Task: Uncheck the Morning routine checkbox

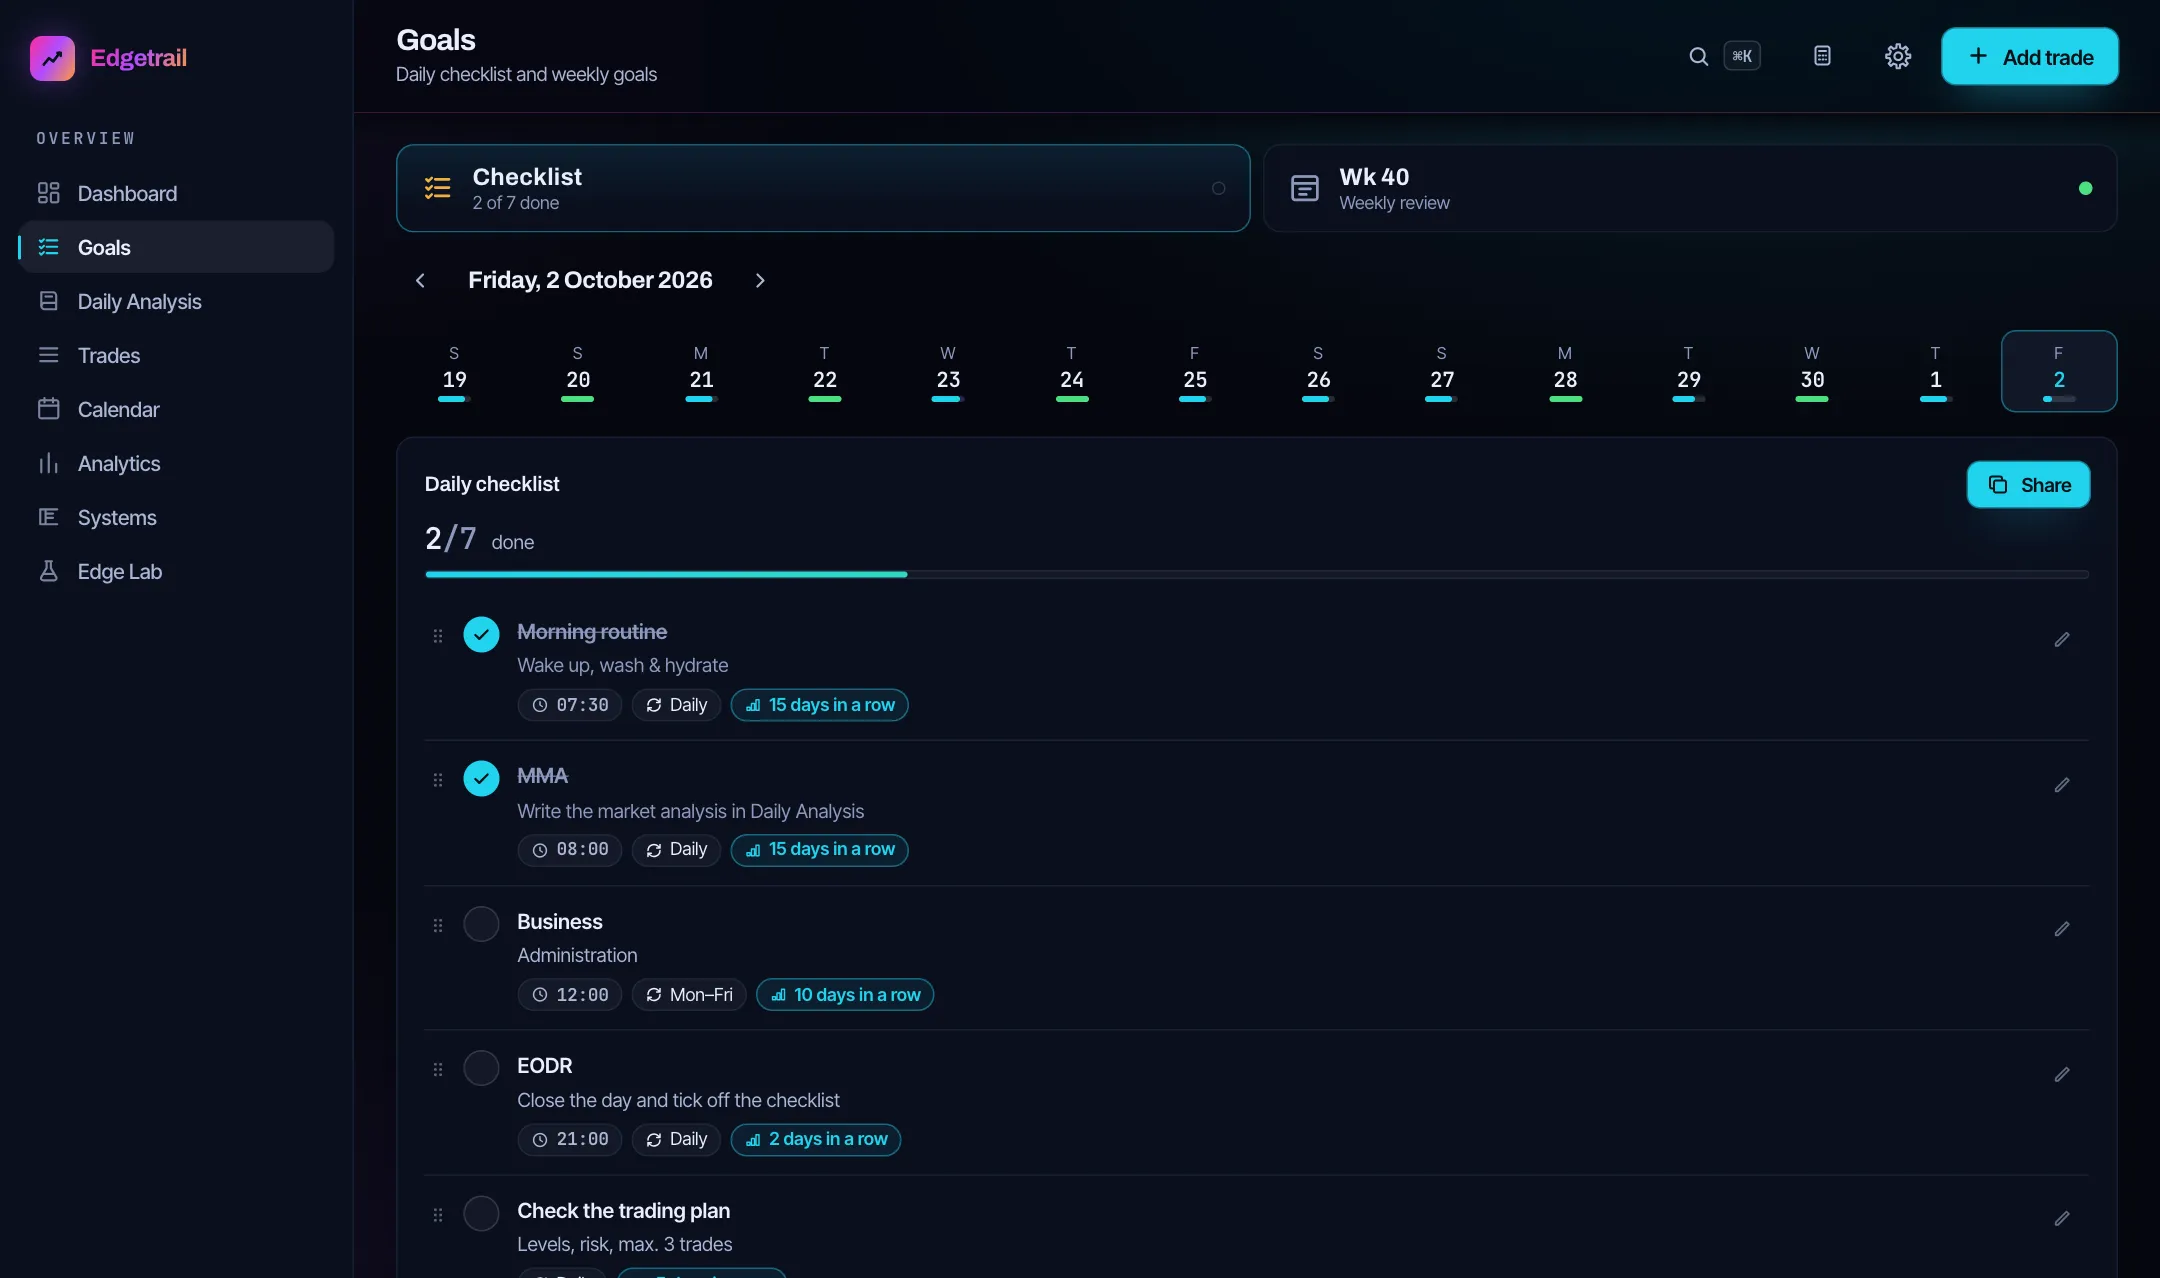Action: (481, 634)
